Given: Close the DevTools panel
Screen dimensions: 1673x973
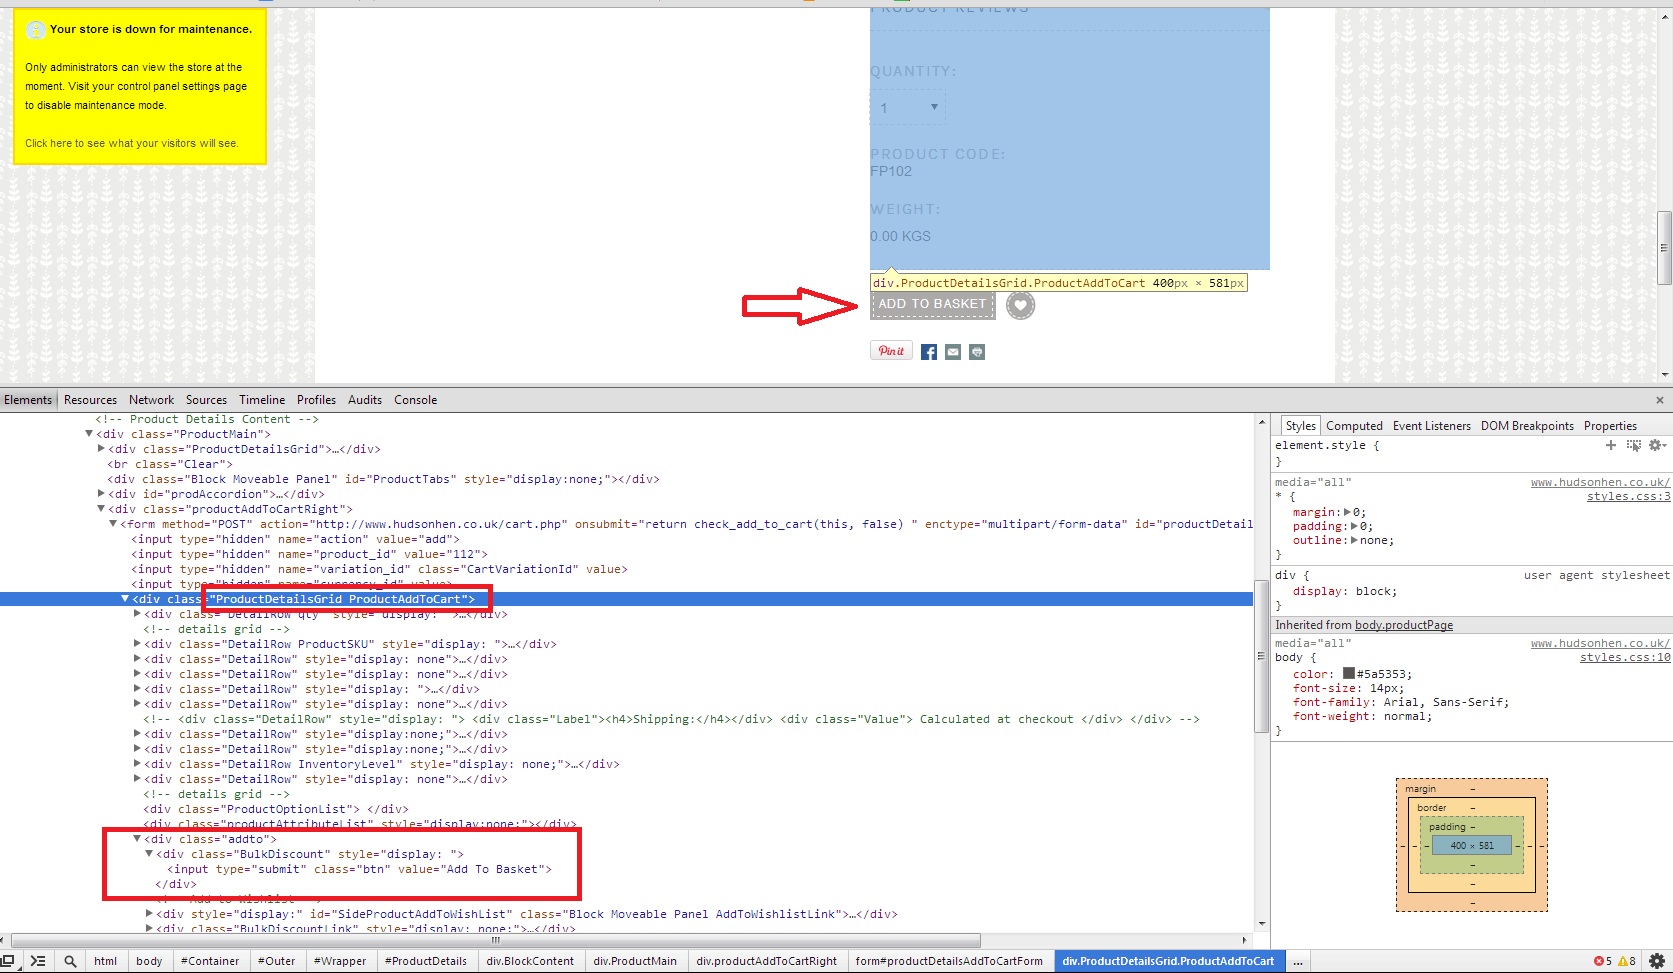Looking at the screenshot, I should (1660, 400).
